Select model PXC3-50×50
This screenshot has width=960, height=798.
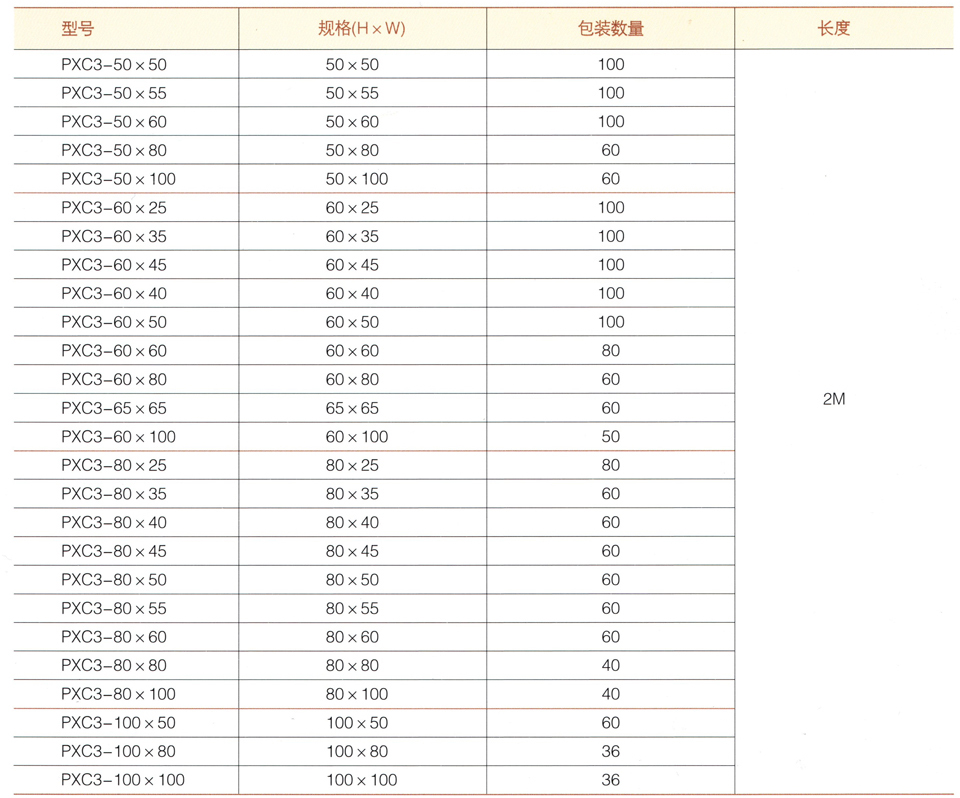pyautogui.click(x=114, y=64)
